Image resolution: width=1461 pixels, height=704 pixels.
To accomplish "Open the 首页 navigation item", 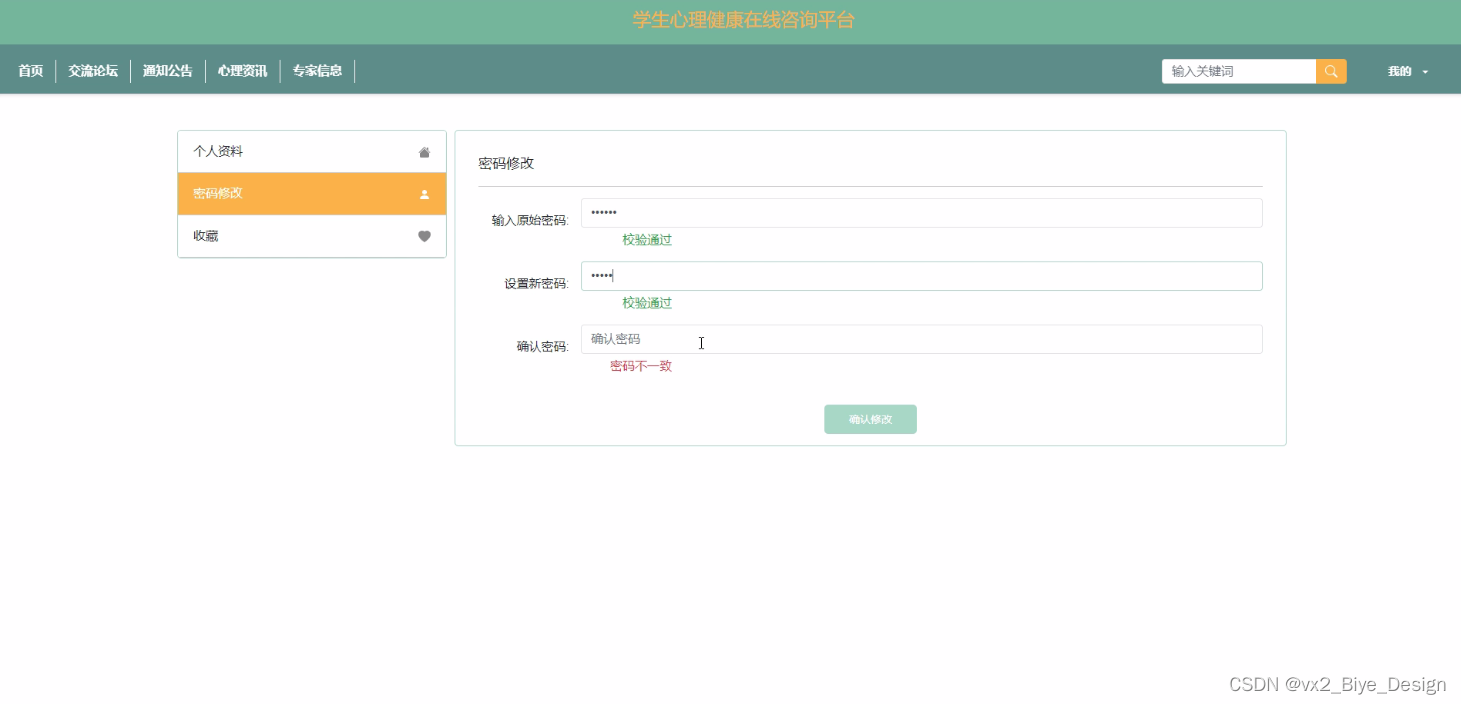I will coord(31,71).
